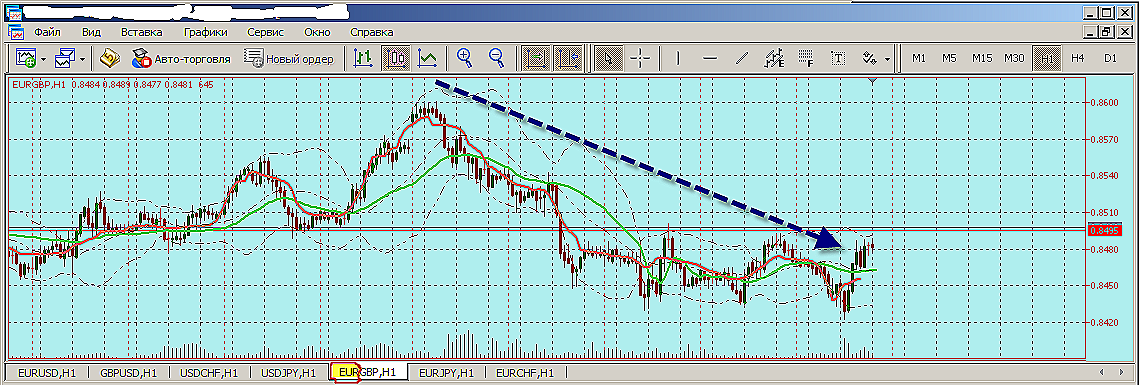Select the equidistant channel tool
The width and height of the screenshot is (1139, 385).
point(774,59)
